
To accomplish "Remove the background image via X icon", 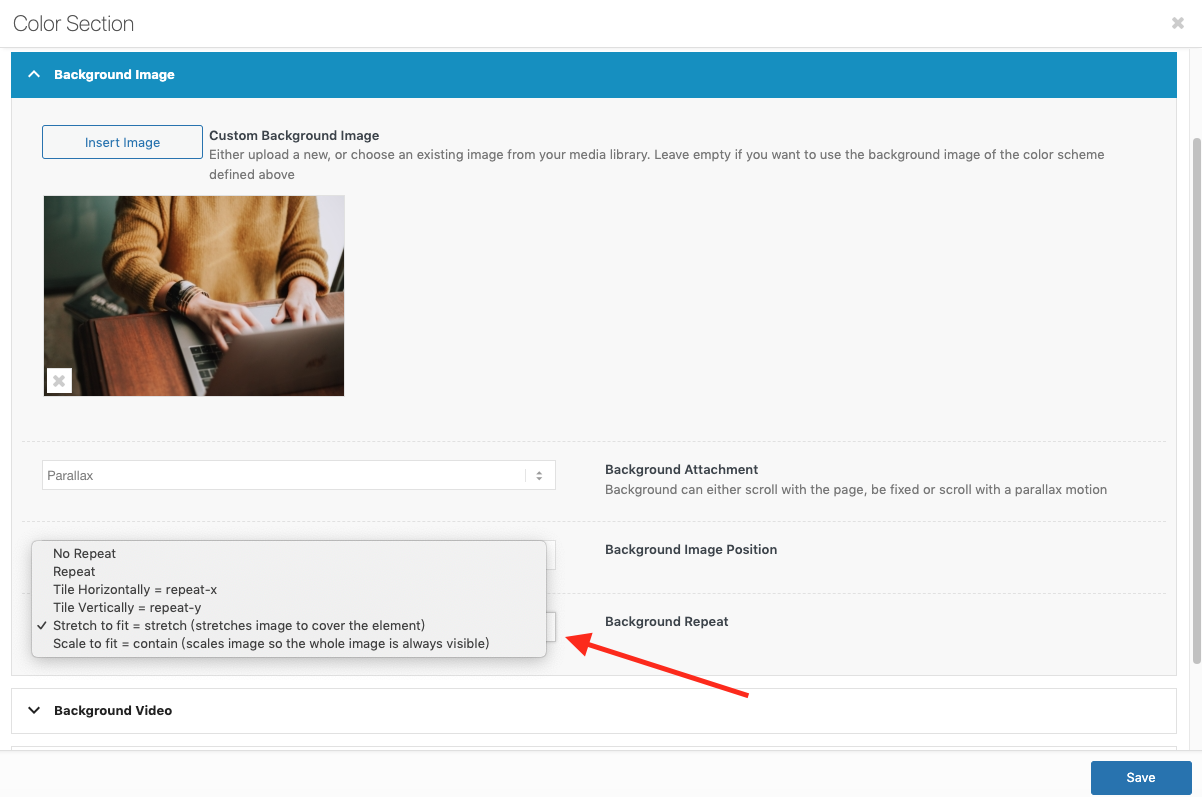I will [59, 380].
